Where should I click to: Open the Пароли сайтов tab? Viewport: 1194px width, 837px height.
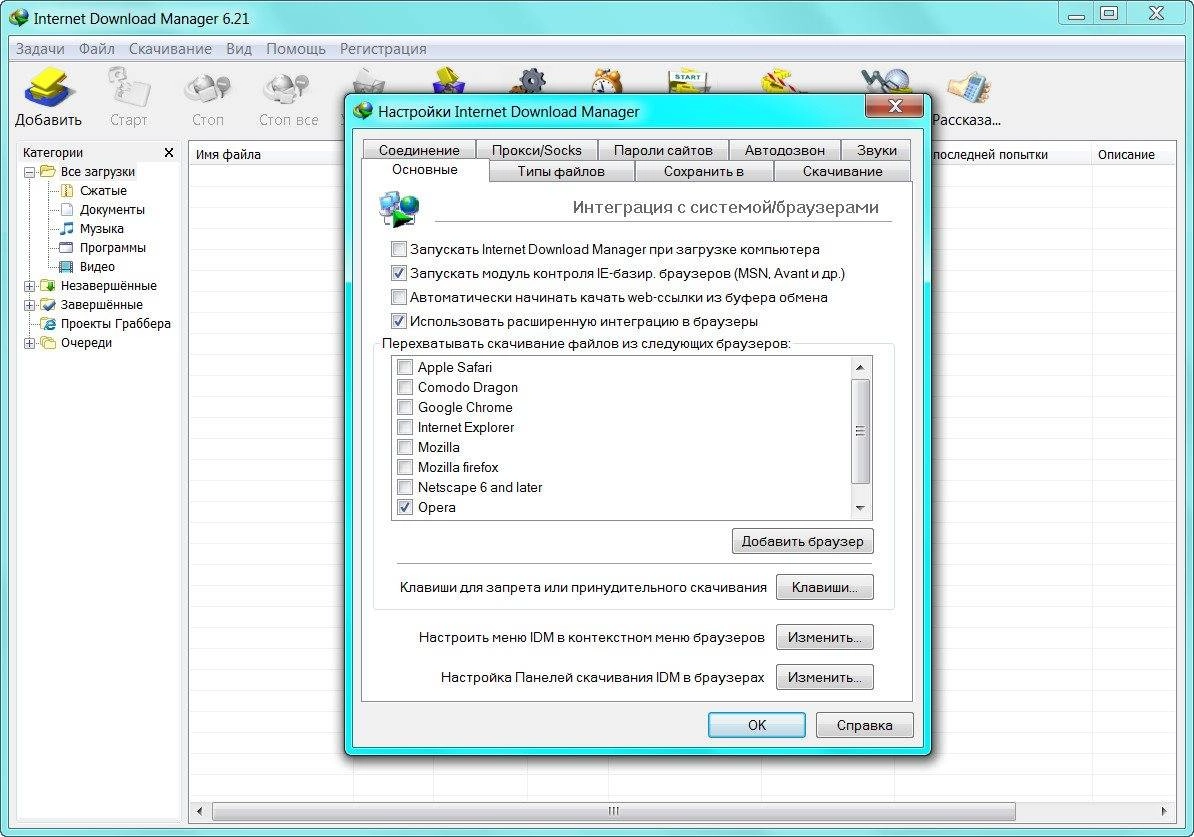[x=662, y=150]
